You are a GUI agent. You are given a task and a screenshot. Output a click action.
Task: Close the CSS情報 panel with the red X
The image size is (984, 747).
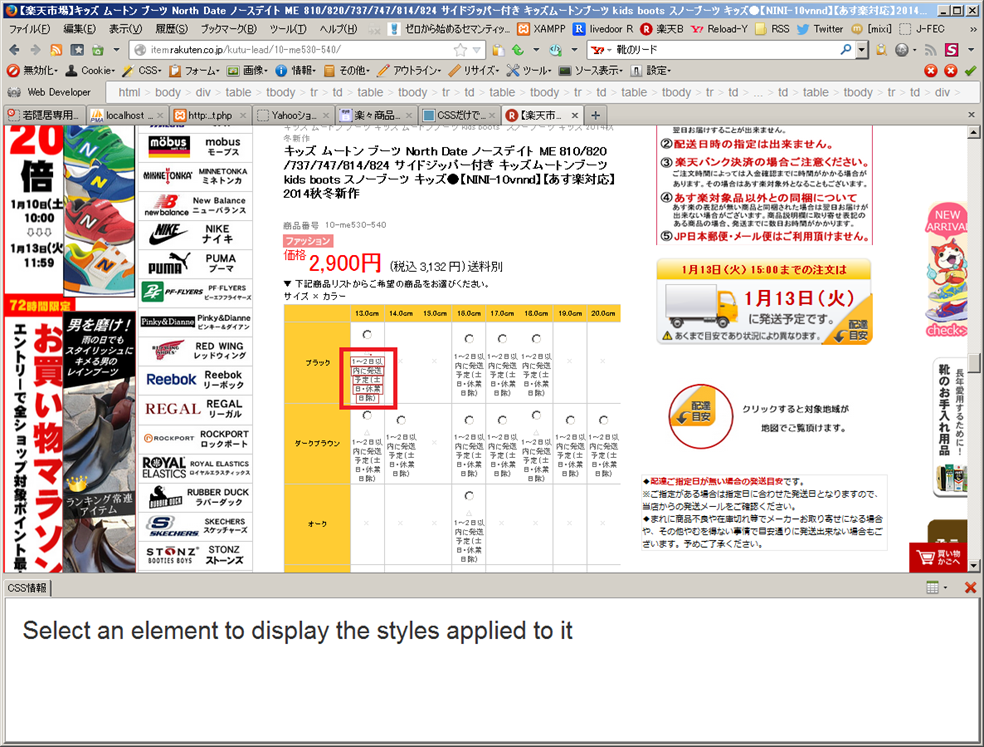970,588
